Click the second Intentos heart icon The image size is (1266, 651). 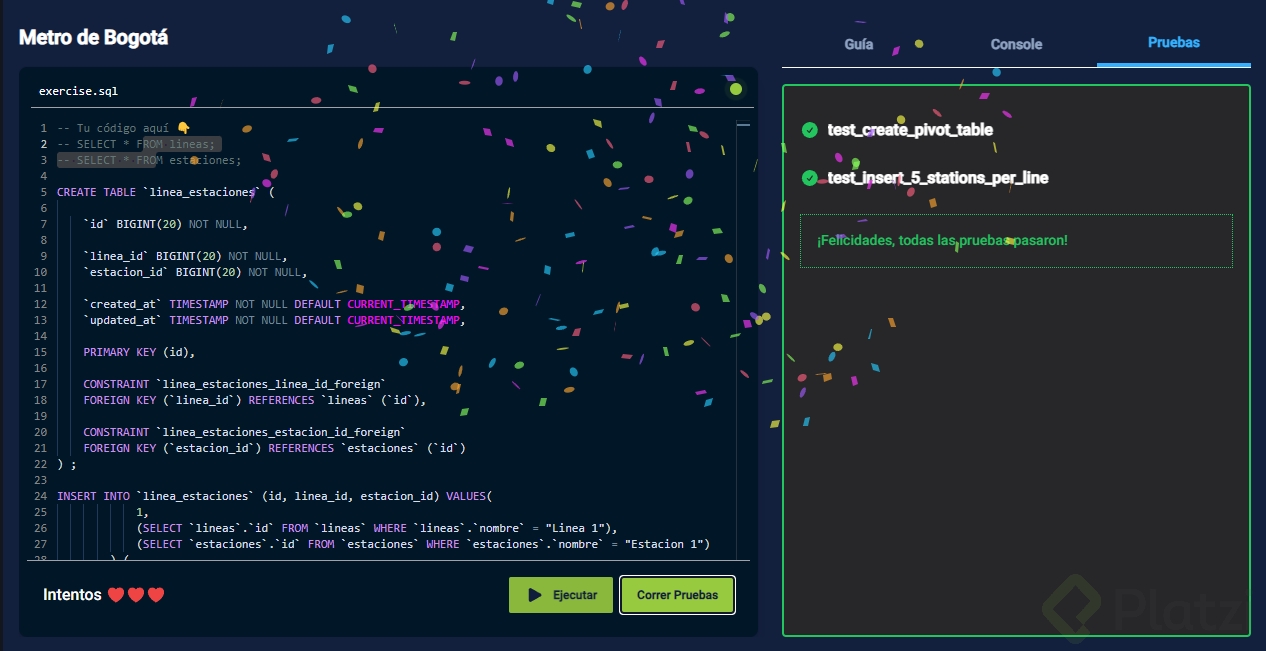click(135, 595)
